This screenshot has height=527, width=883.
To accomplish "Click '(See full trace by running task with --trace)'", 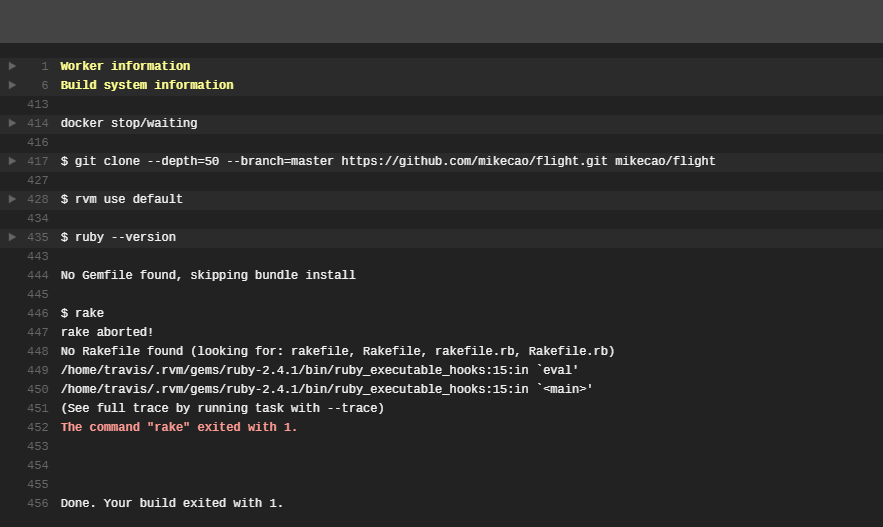I will point(222,408).
